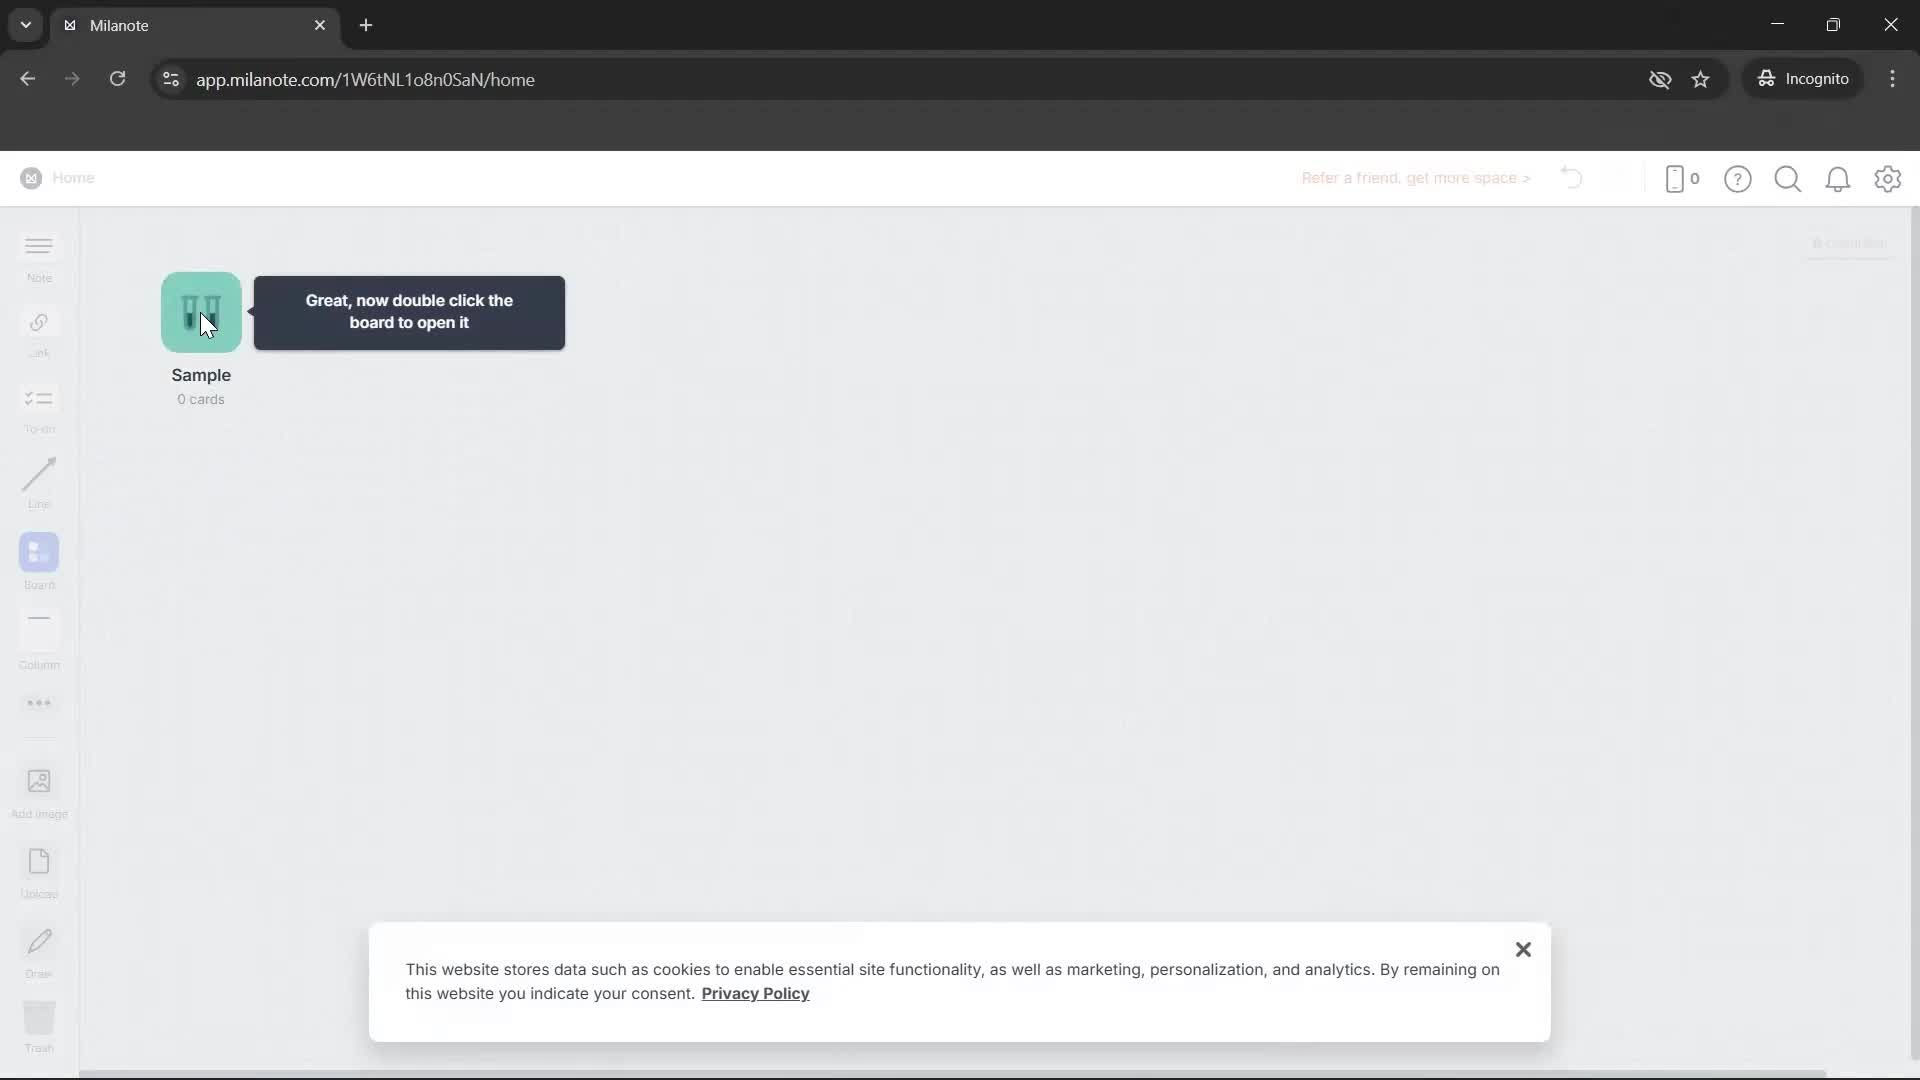Screen dimensions: 1920x1080
Task: Expand the more tools ellipsis menu
Action: 38,703
